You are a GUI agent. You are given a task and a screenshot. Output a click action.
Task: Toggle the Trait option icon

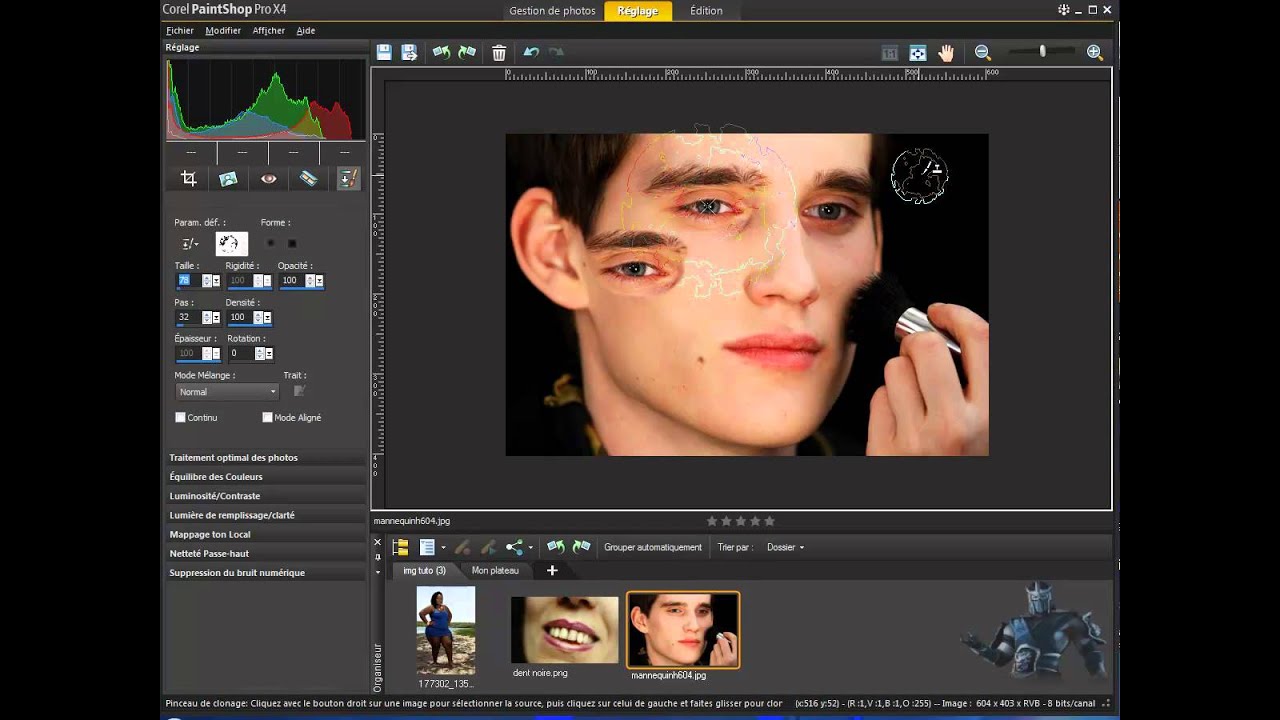[x=298, y=391]
